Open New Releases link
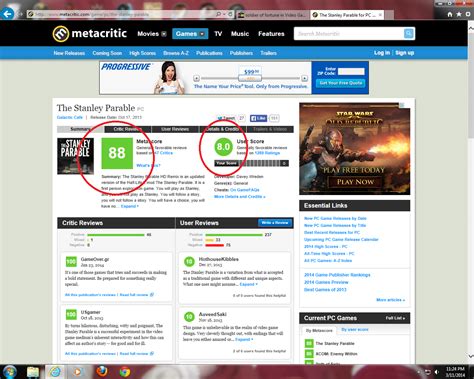Screen dimensions: 474x379 [69, 53]
